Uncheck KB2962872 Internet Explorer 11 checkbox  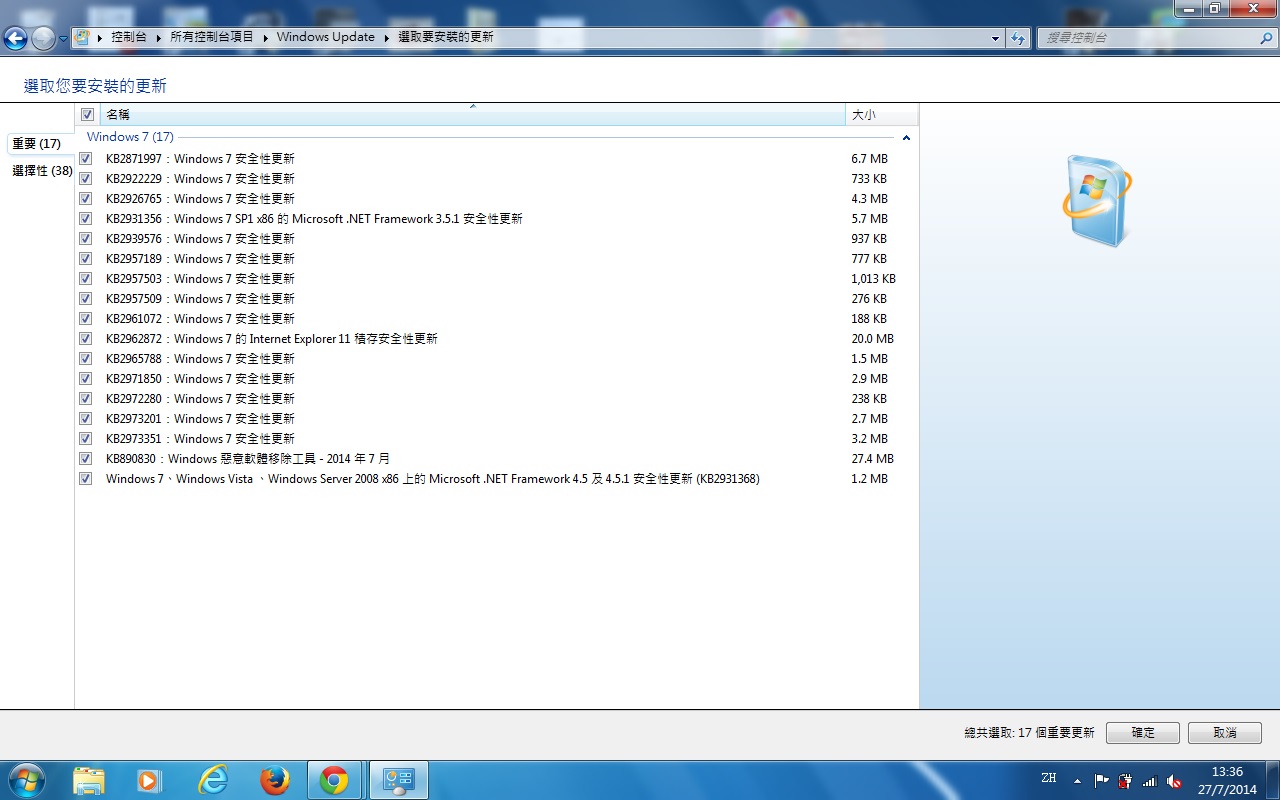86,339
